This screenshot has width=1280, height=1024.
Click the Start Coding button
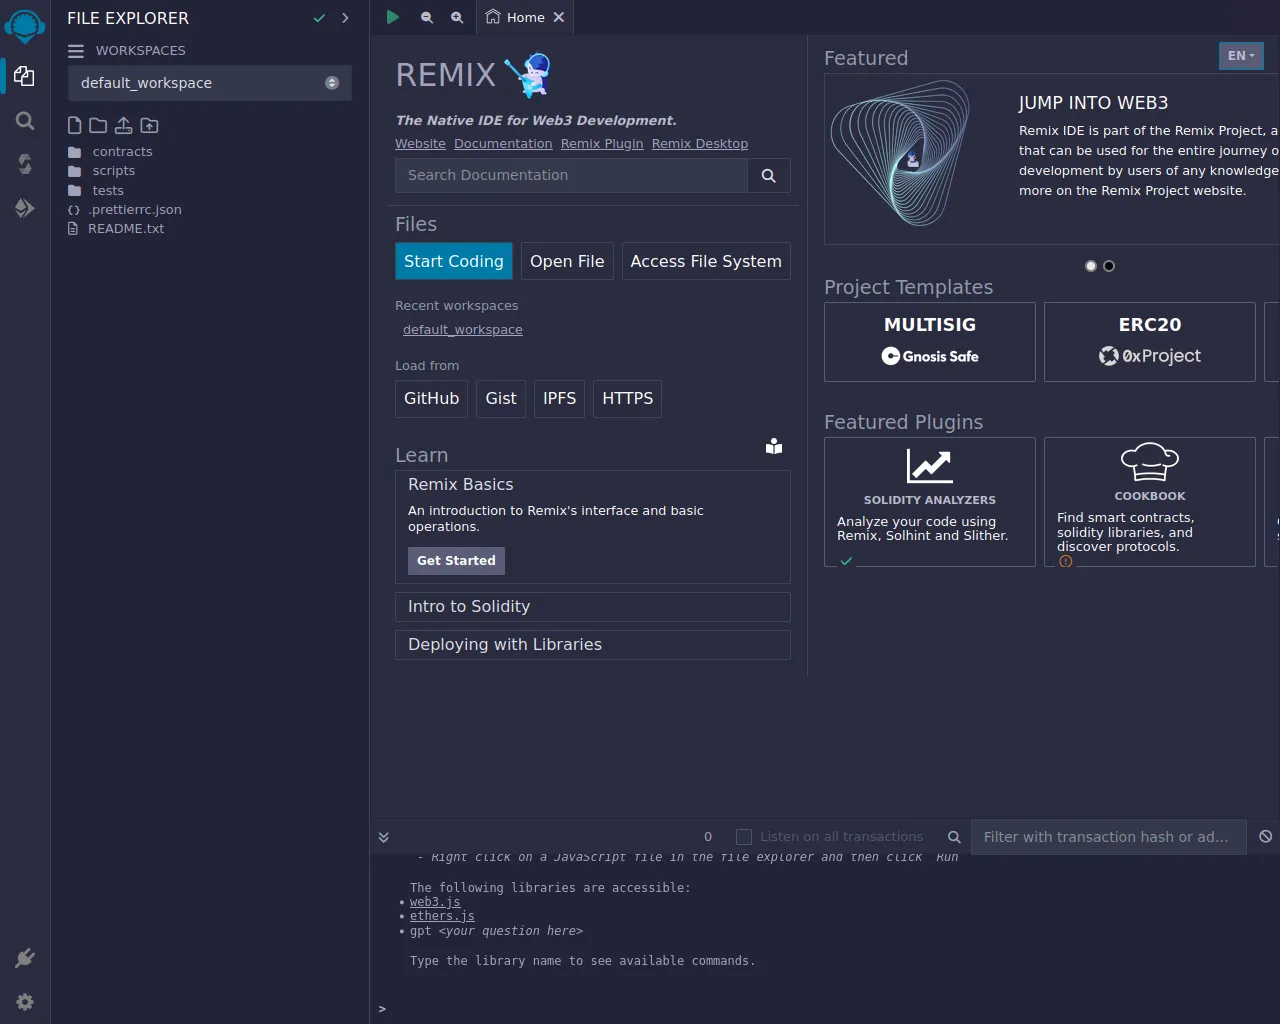[x=453, y=261]
